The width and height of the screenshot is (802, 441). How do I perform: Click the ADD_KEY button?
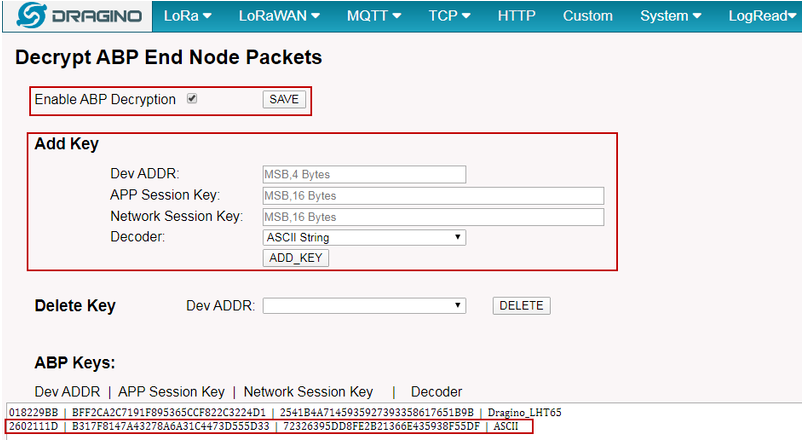[x=296, y=258]
